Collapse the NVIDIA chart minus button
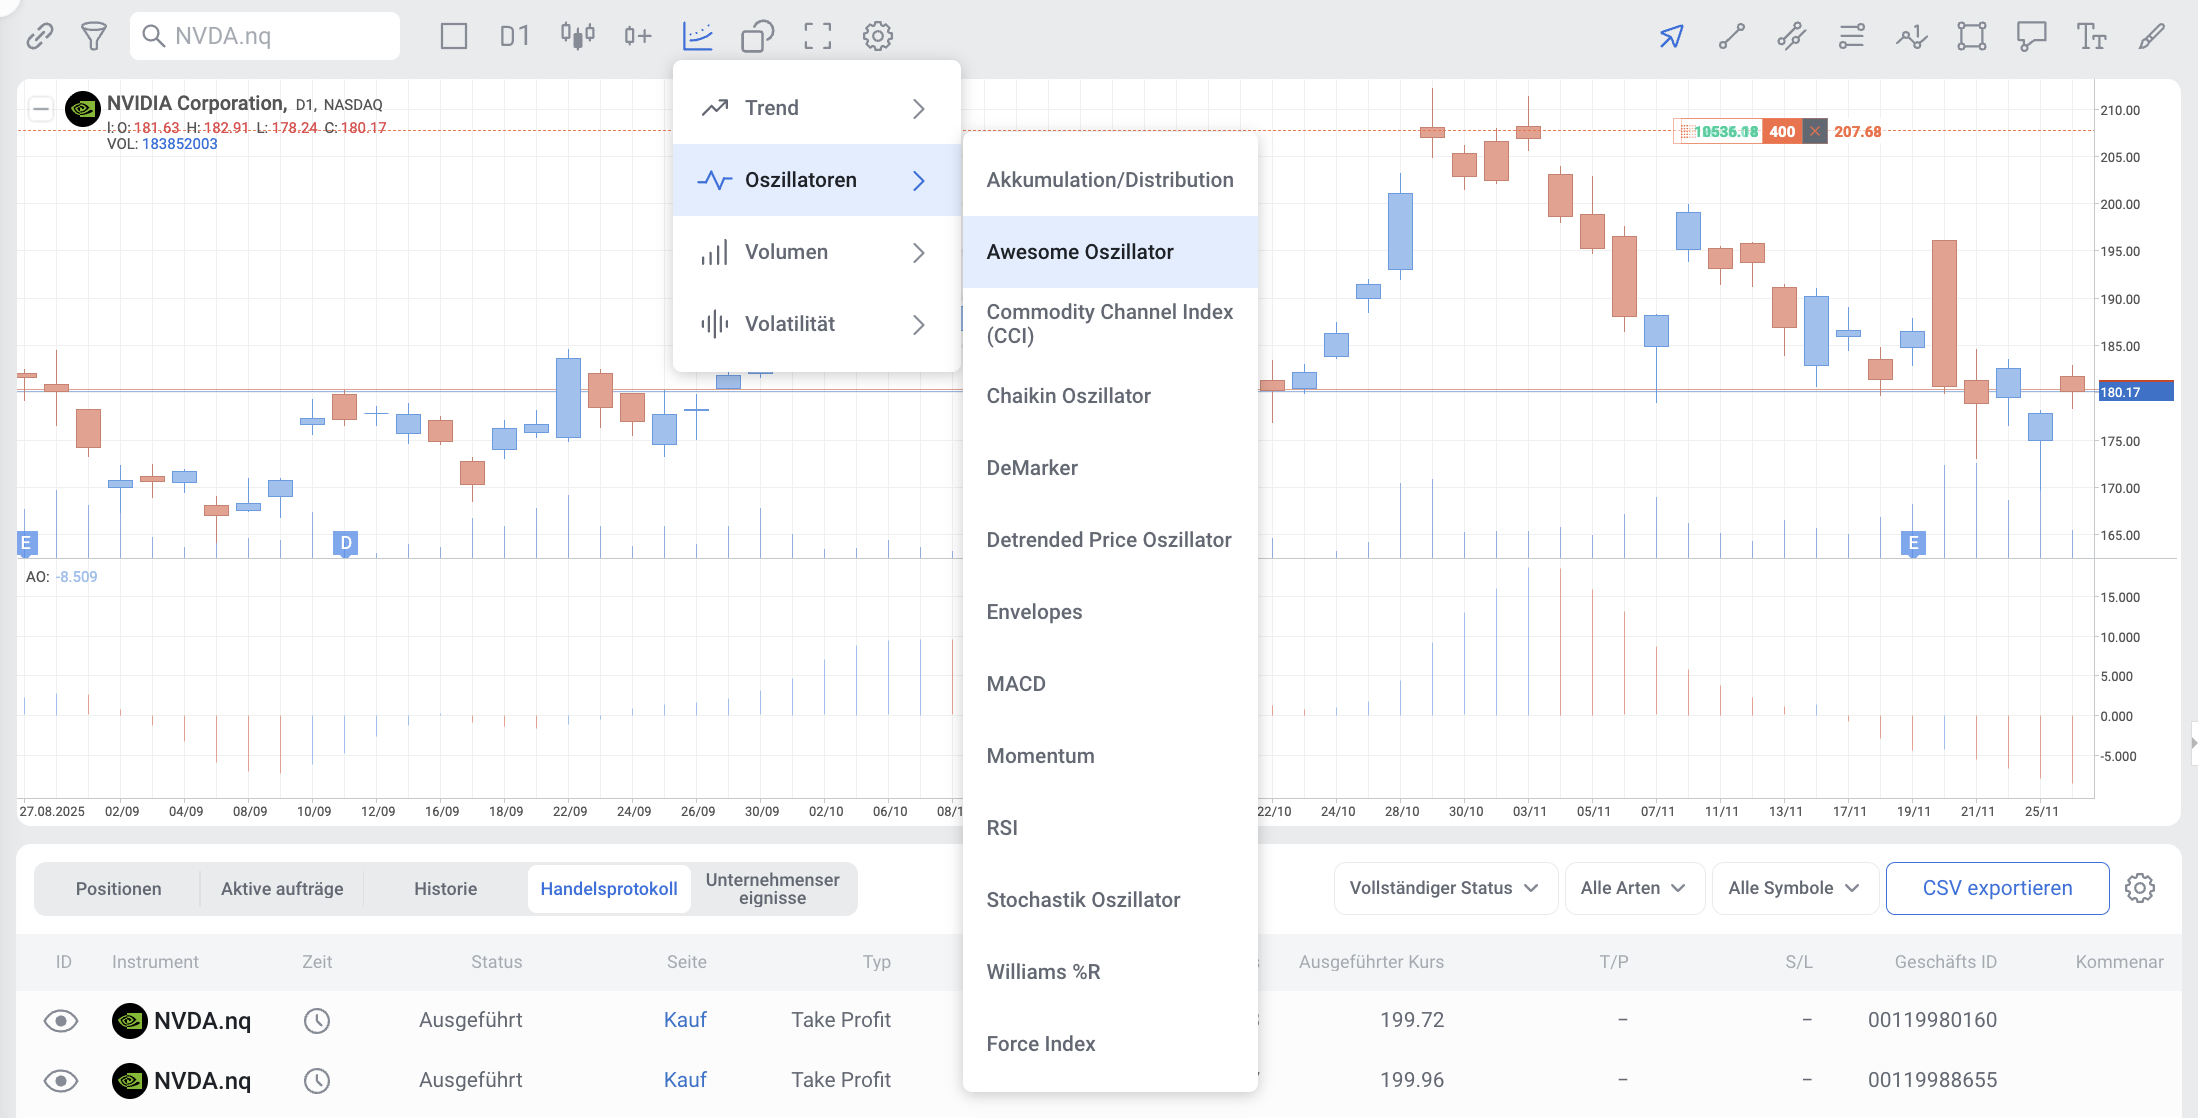The width and height of the screenshot is (2198, 1118). click(41, 108)
